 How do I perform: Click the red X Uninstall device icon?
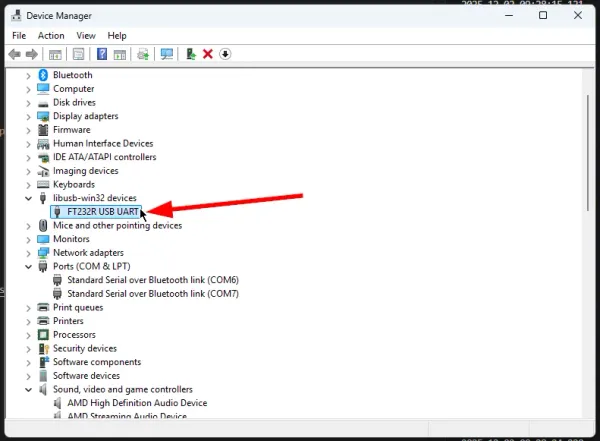point(208,54)
